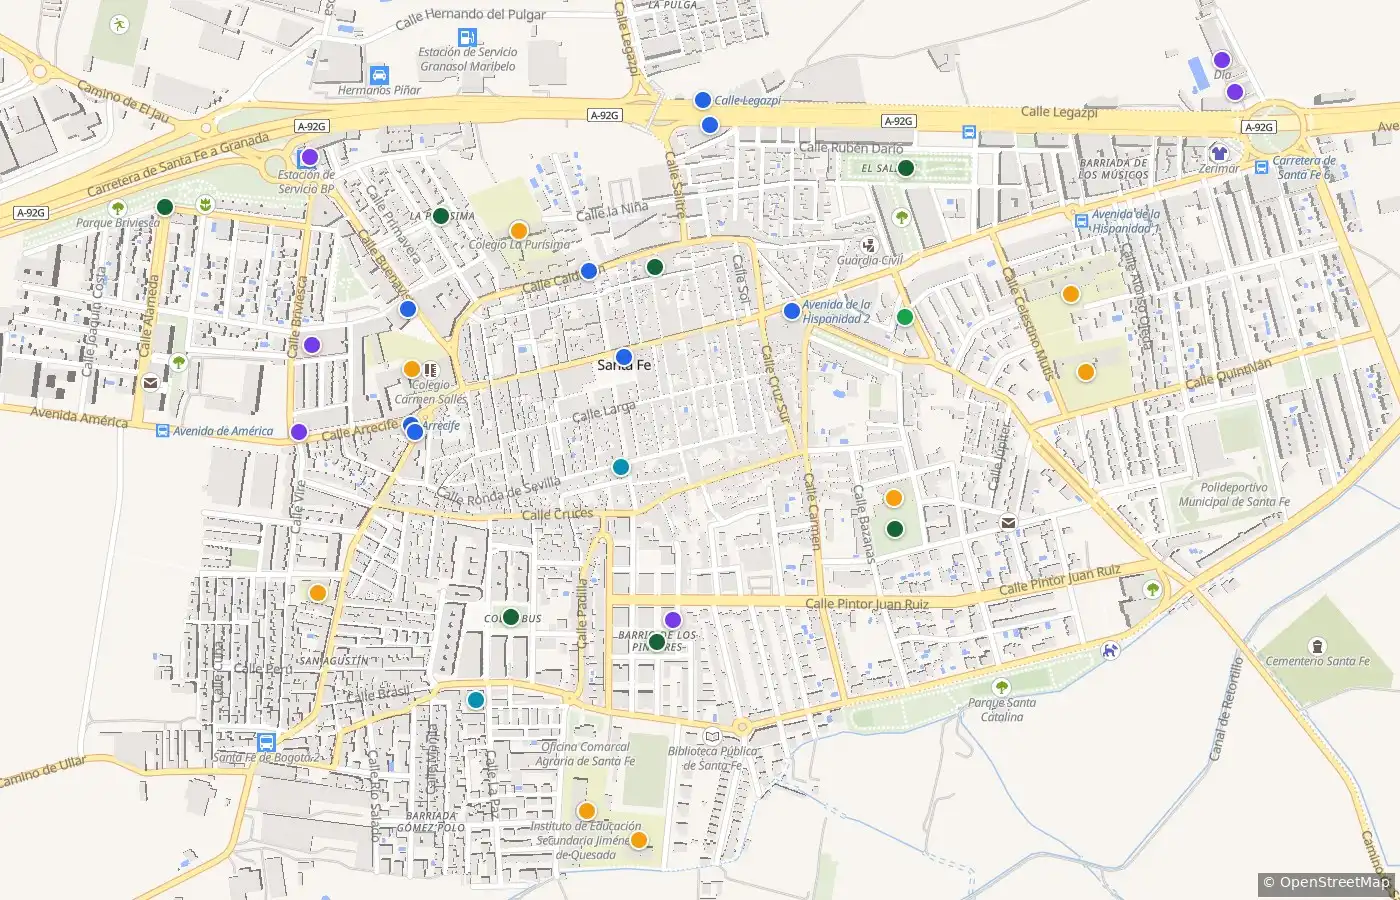Click the Oficina Comarcal Agraria de Santa Fe label
This screenshot has width=1400, height=900.
click(585, 754)
